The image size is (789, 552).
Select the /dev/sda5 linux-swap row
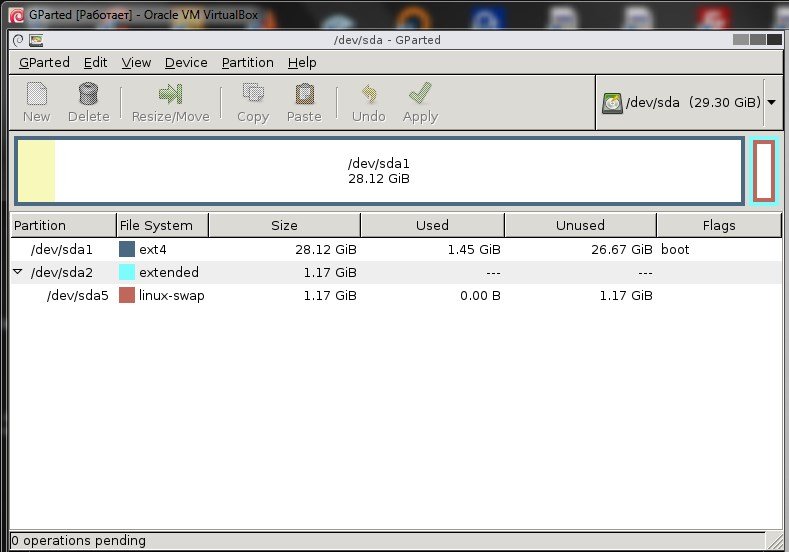point(300,295)
